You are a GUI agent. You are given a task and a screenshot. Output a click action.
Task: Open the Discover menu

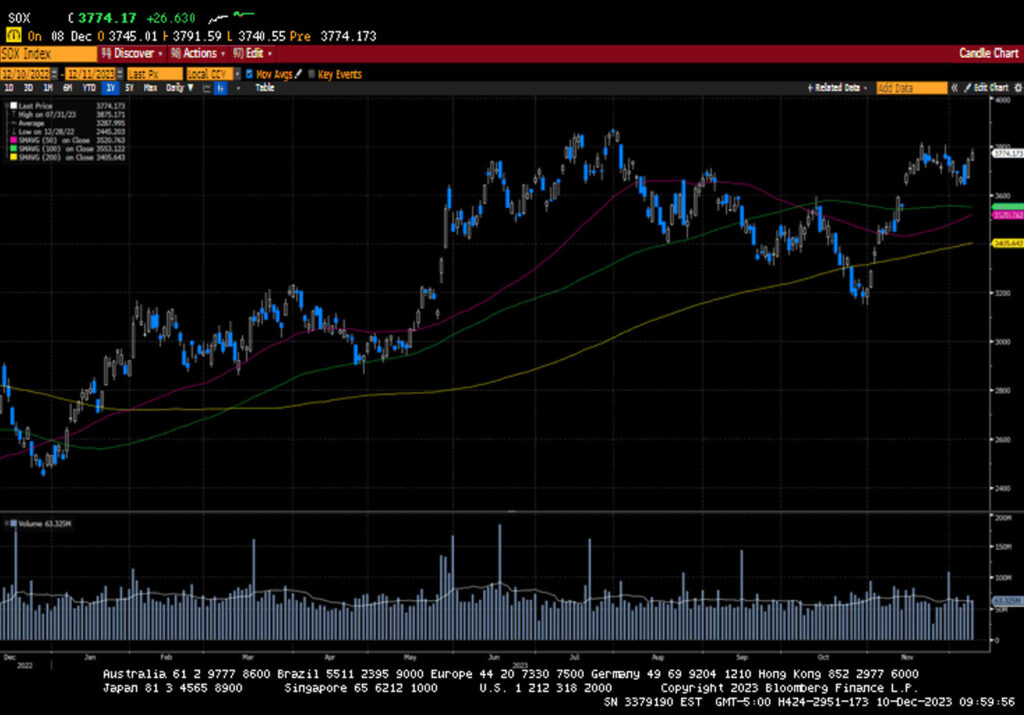coord(132,53)
